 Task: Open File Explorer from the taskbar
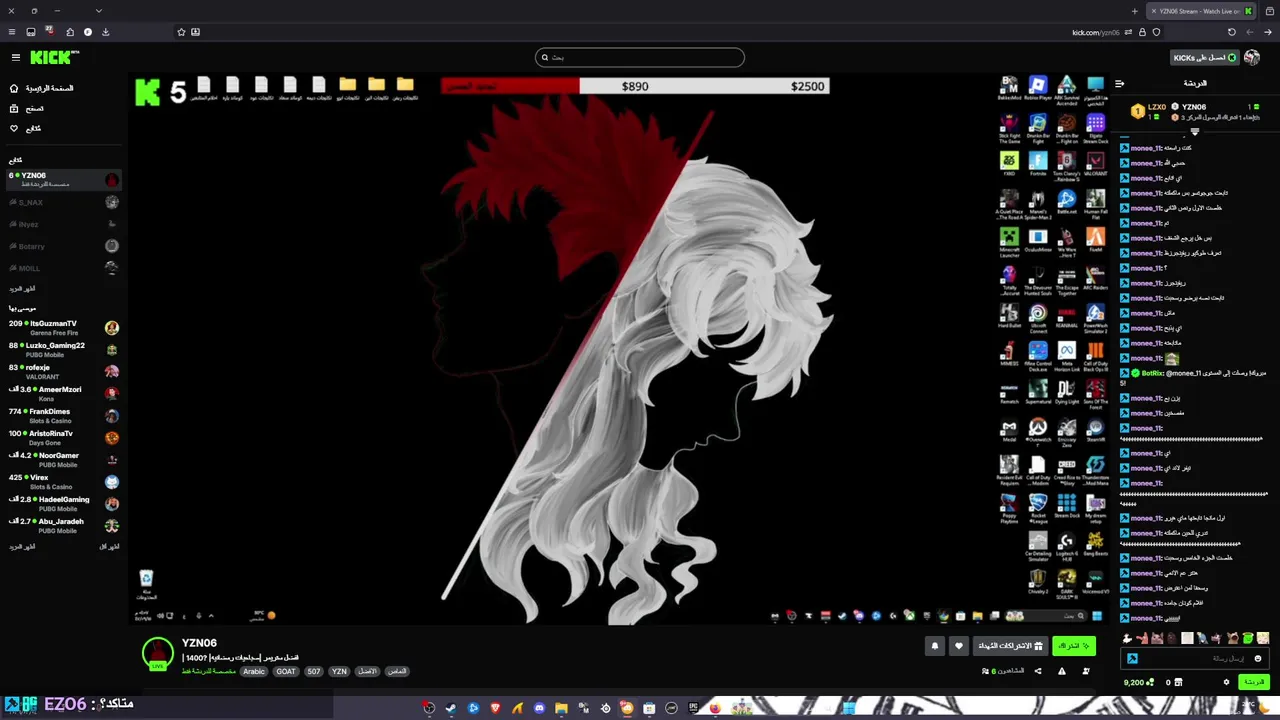pos(561,708)
